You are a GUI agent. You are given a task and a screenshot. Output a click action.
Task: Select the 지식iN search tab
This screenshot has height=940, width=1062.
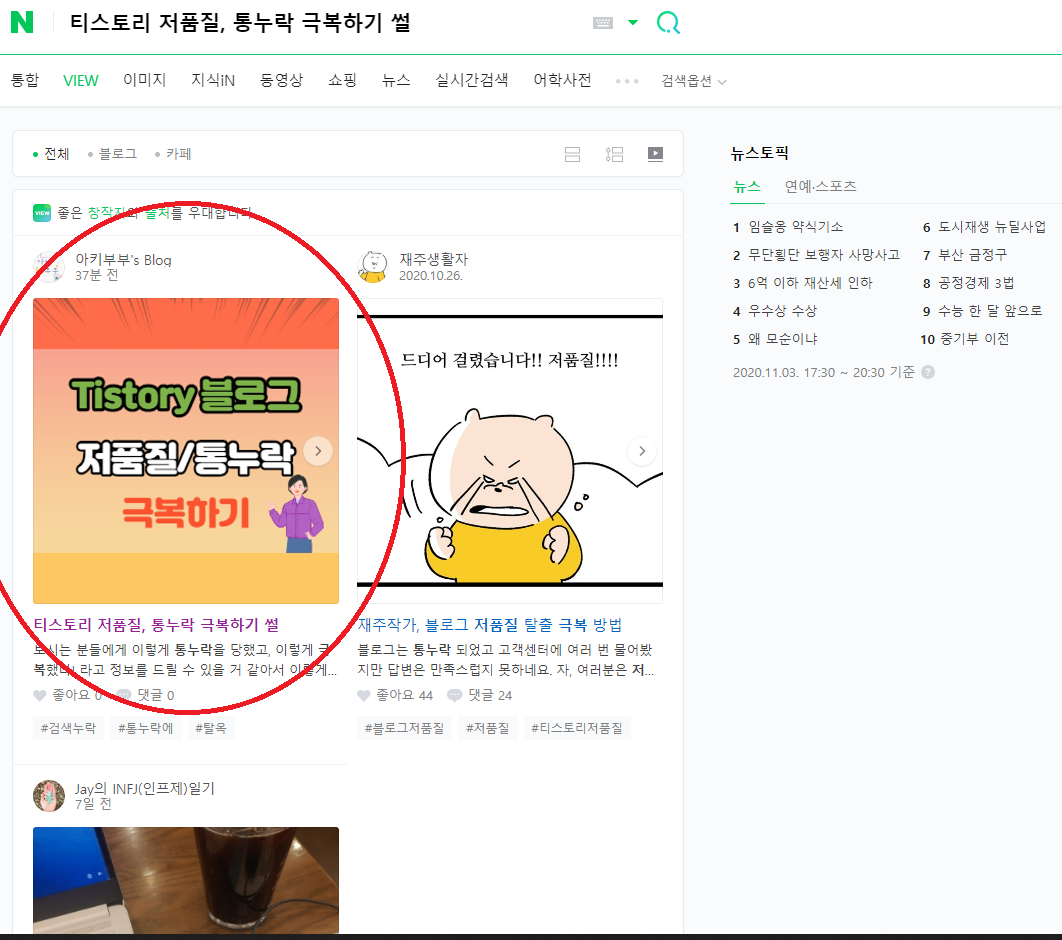pyautogui.click(x=213, y=80)
